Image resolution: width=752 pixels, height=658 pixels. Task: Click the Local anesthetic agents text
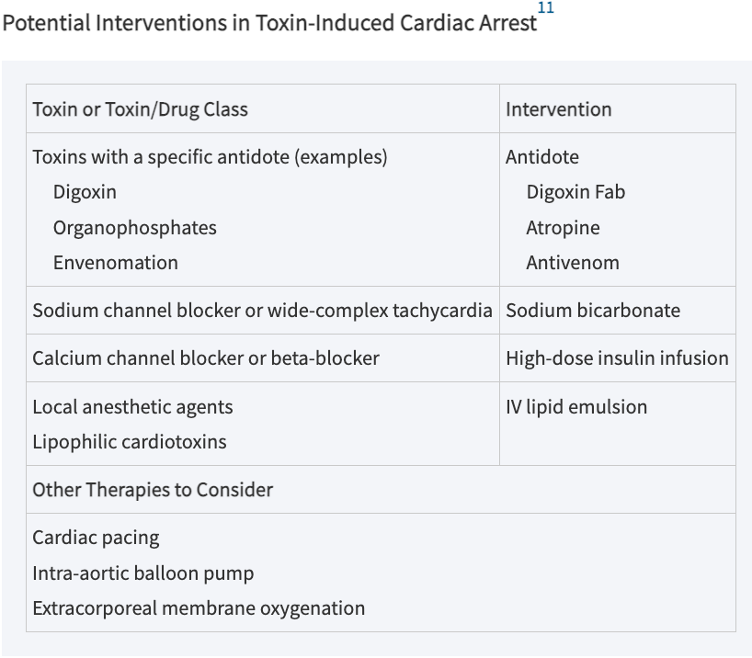coord(133,407)
